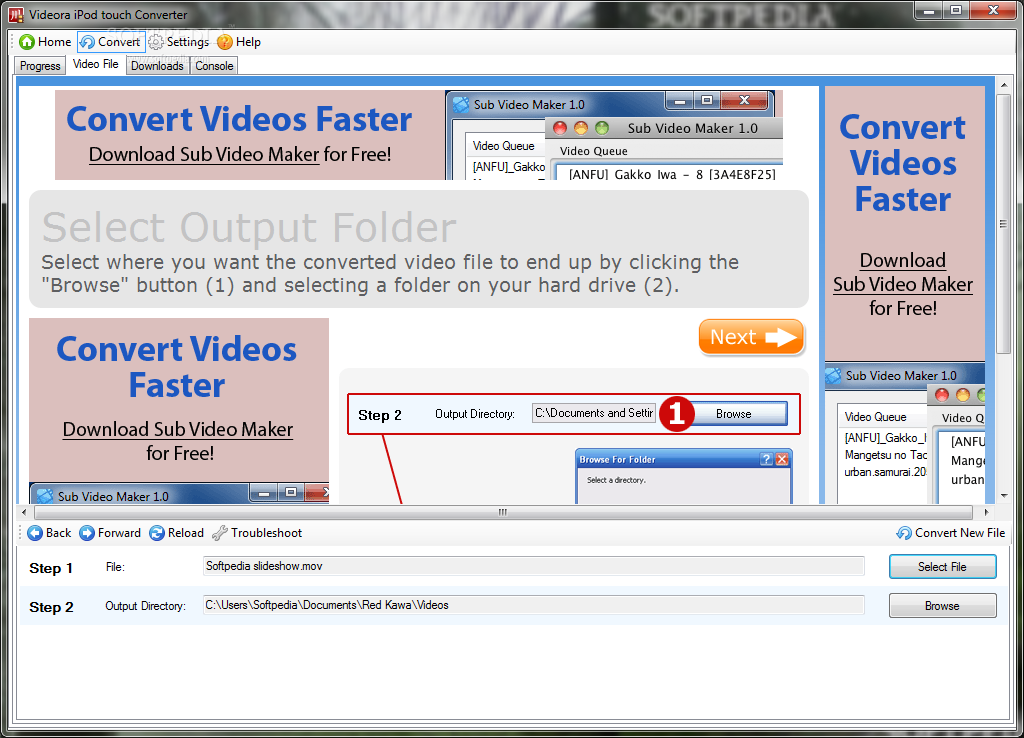This screenshot has height=738, width=1024.
Task: Click the 'Select Output Folder' heading
Action: pyautogui.click(x=249, y=227)
